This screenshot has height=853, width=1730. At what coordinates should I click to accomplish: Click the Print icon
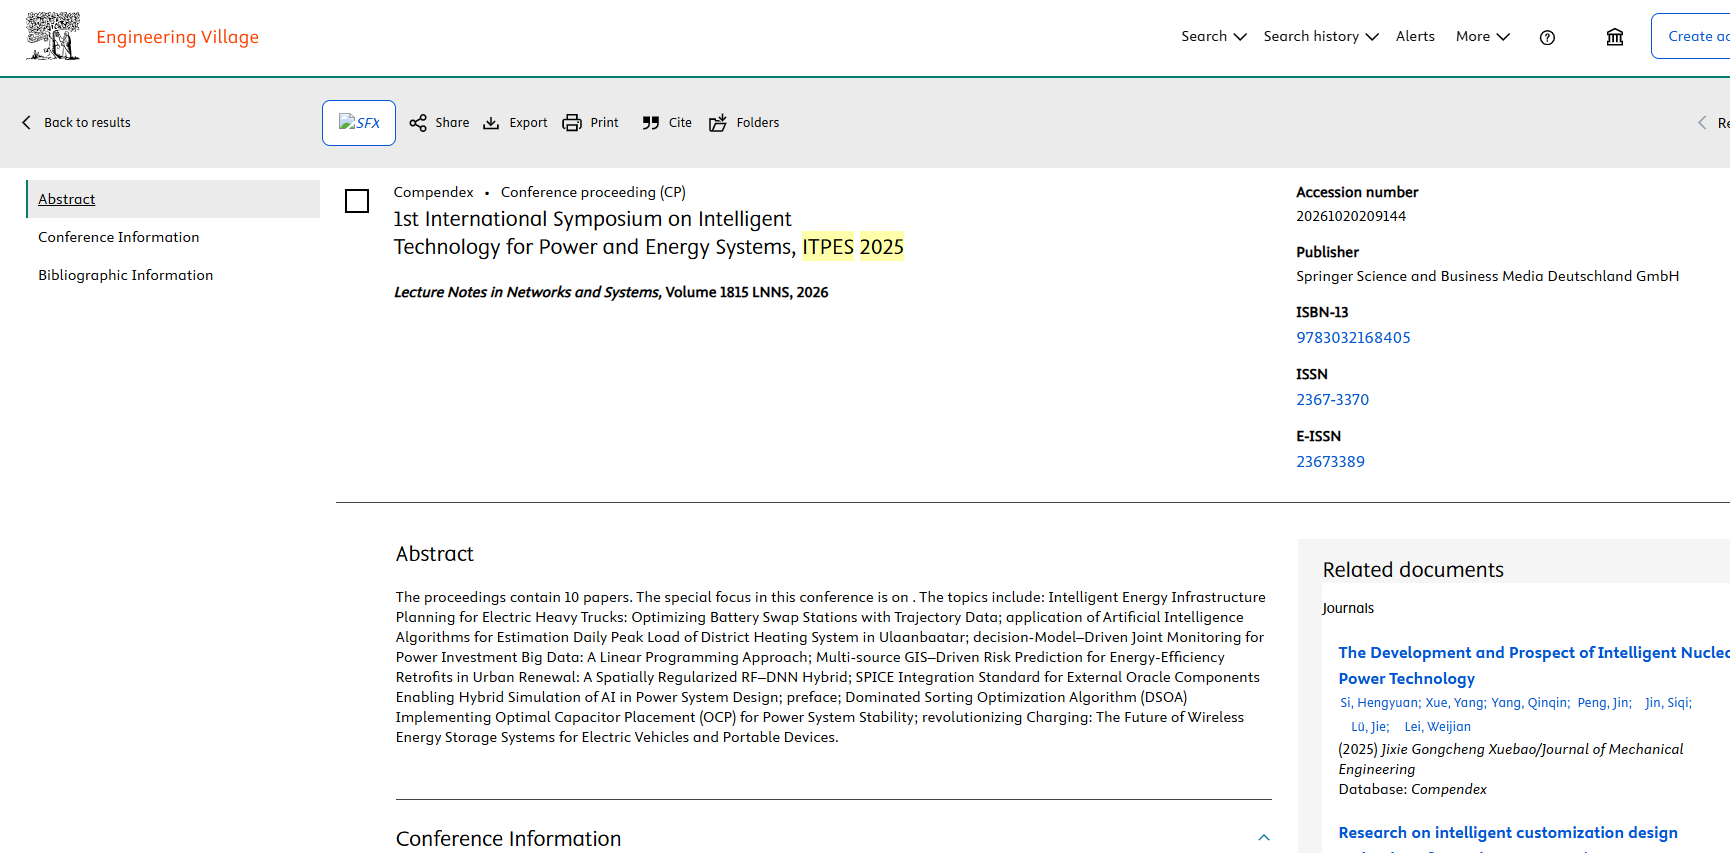(x=572, y=123)
